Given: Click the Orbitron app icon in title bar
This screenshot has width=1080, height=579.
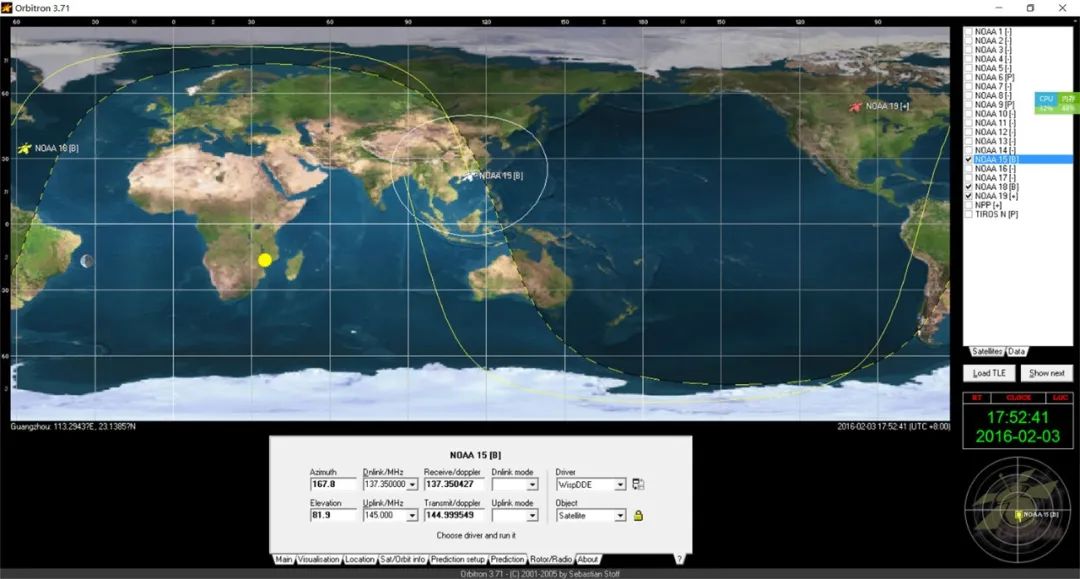Looking at the screenshot, I should [7, 8].
